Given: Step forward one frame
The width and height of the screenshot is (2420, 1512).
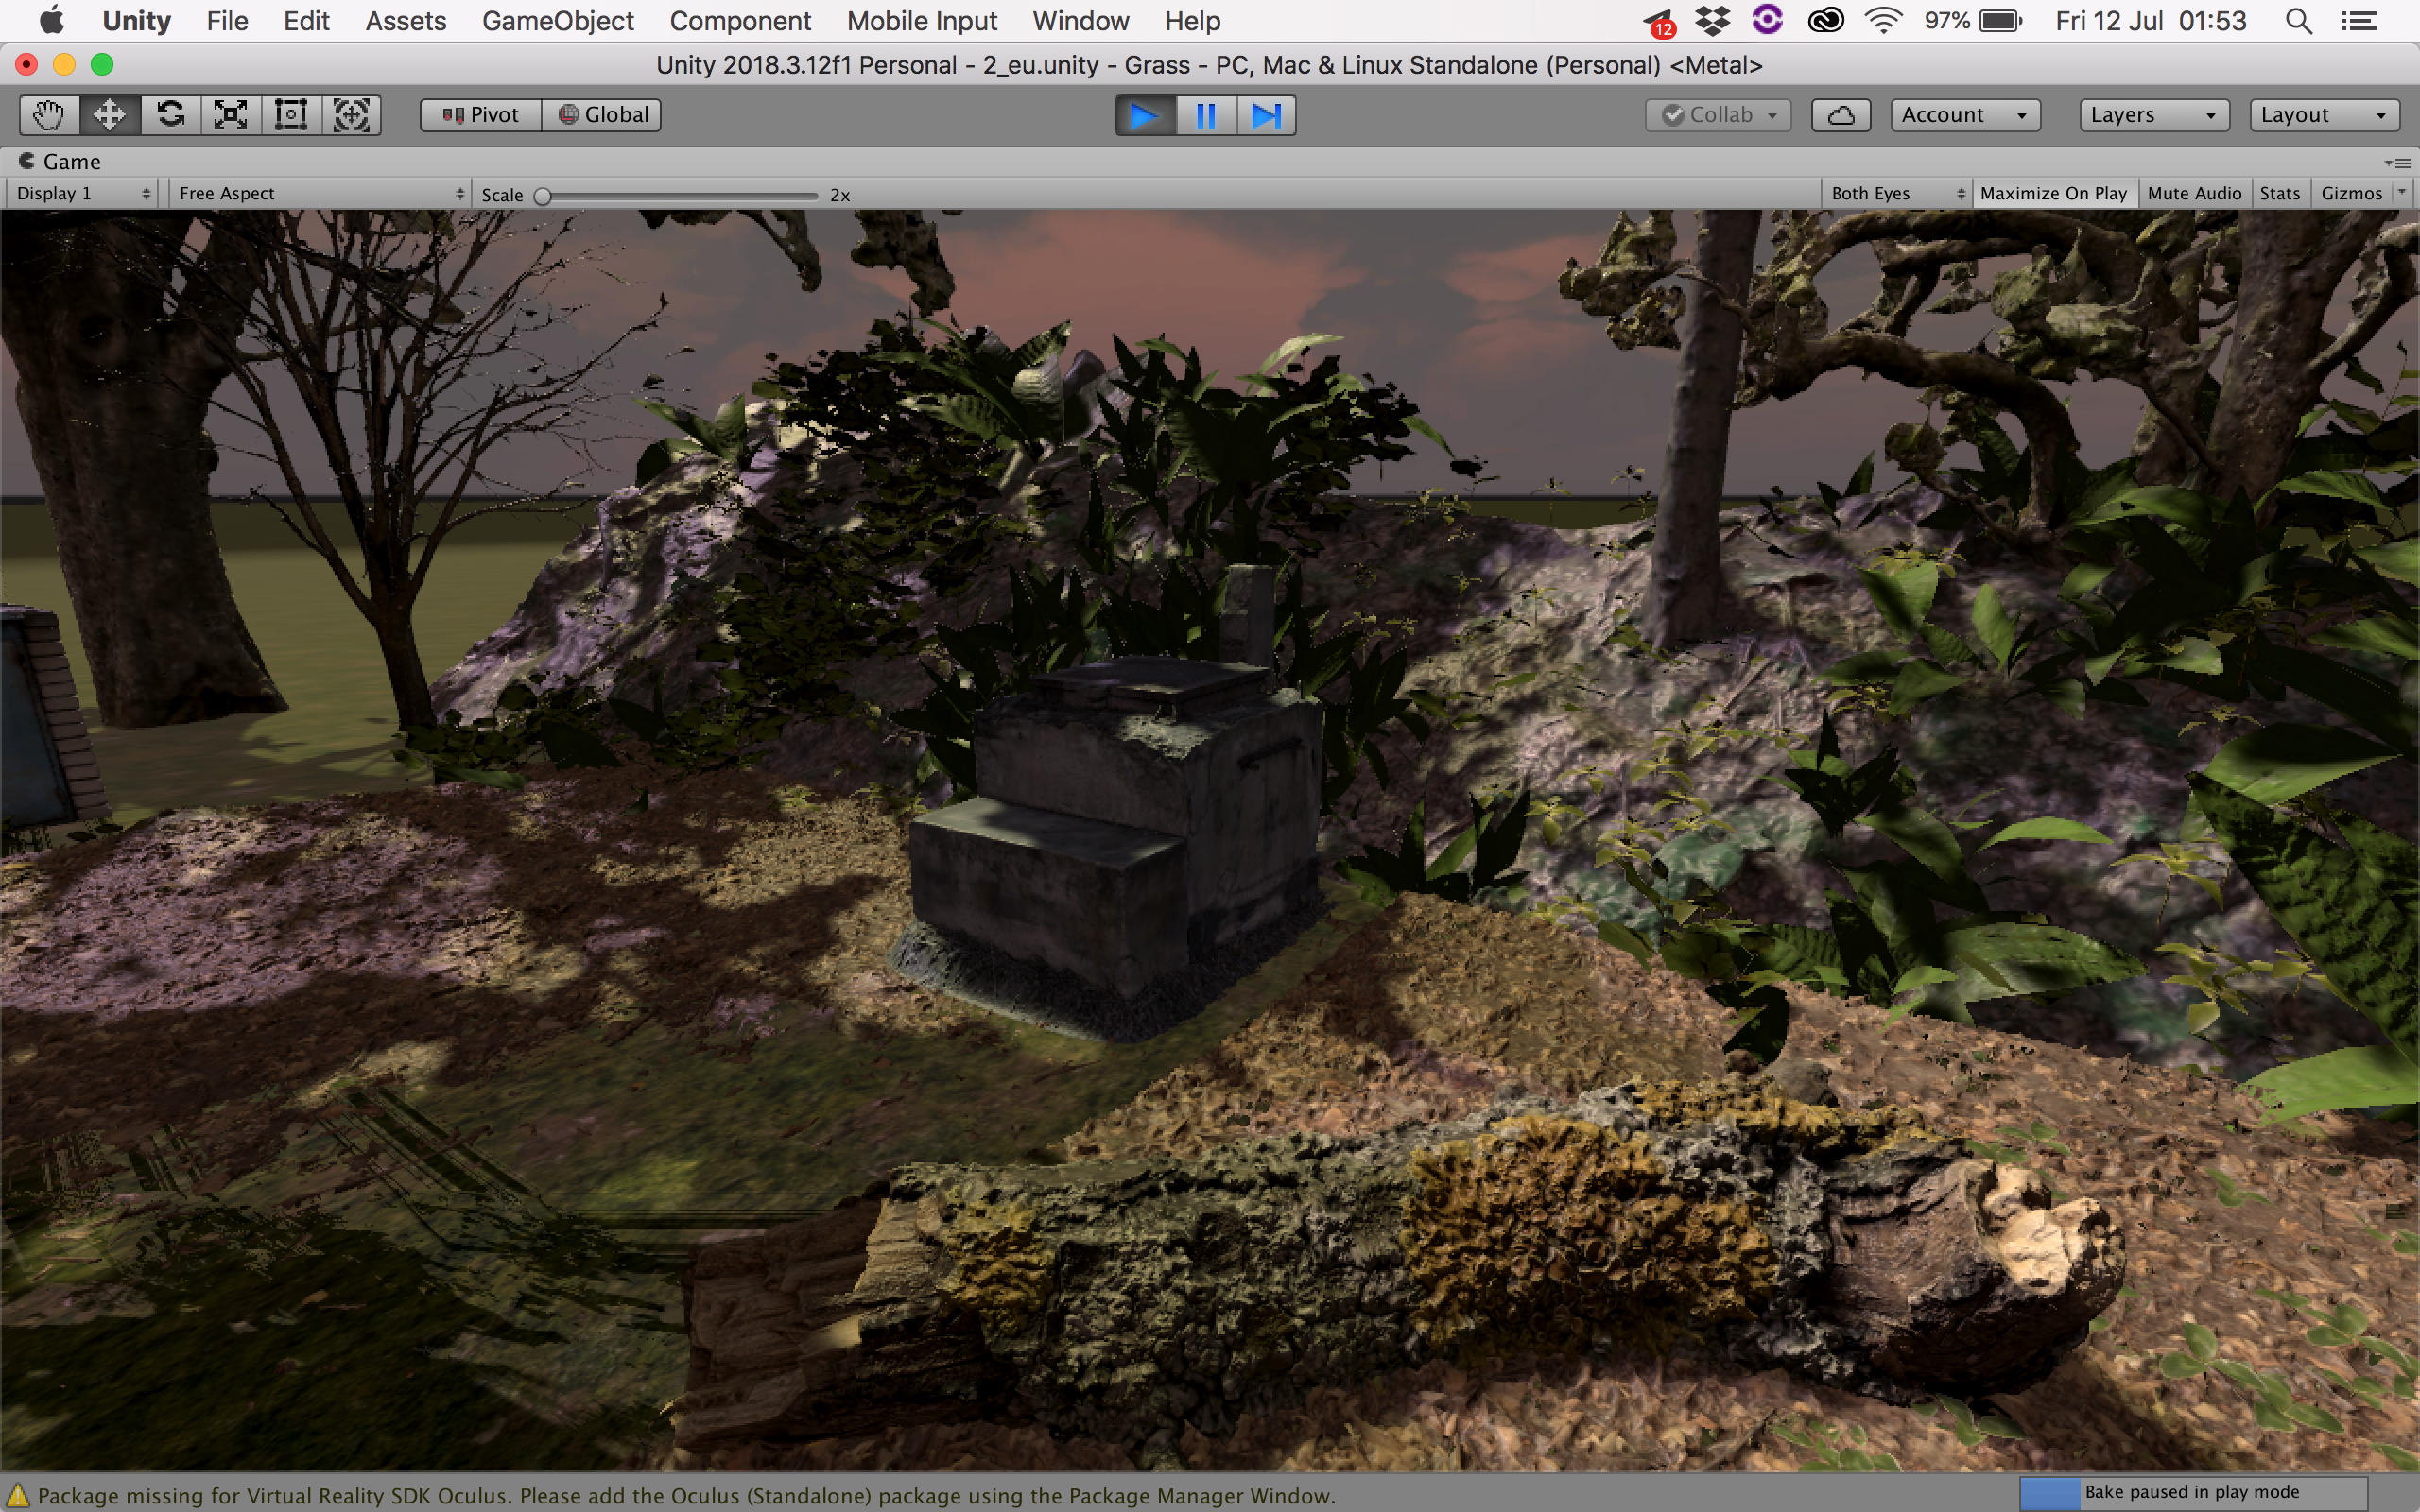Looking at the screenshot, I should [1266, 115].
